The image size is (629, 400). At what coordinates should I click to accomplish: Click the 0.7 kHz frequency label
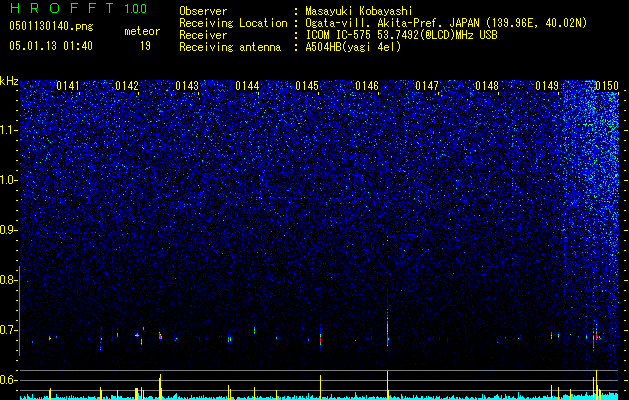click(9, 330)
